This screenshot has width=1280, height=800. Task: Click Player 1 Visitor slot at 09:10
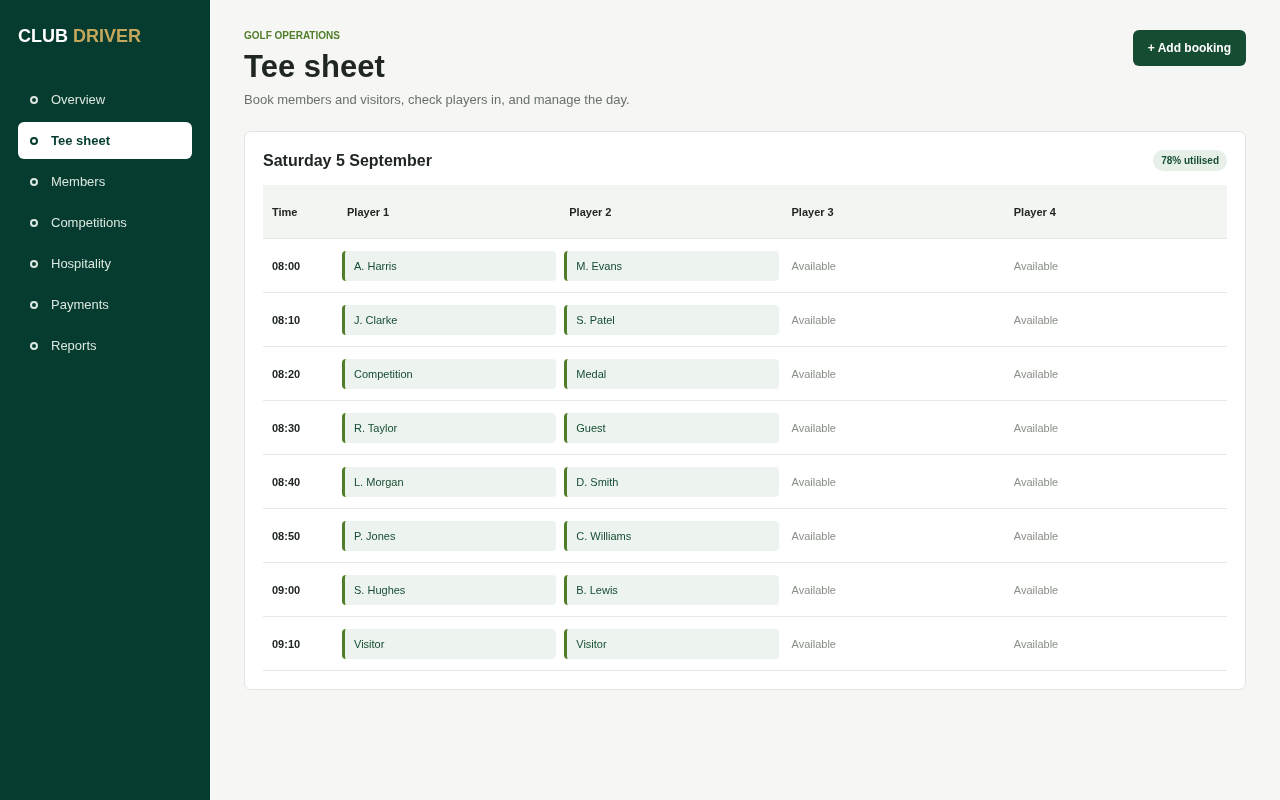point(449,644)
